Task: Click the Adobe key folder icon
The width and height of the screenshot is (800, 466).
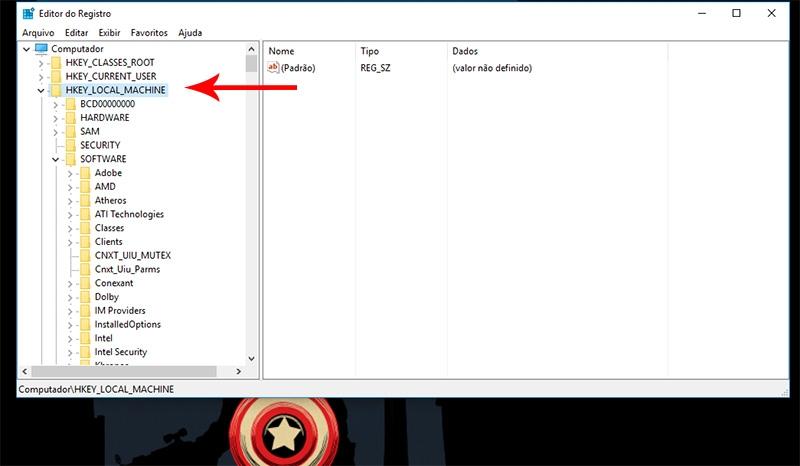Action: point(84,173)
